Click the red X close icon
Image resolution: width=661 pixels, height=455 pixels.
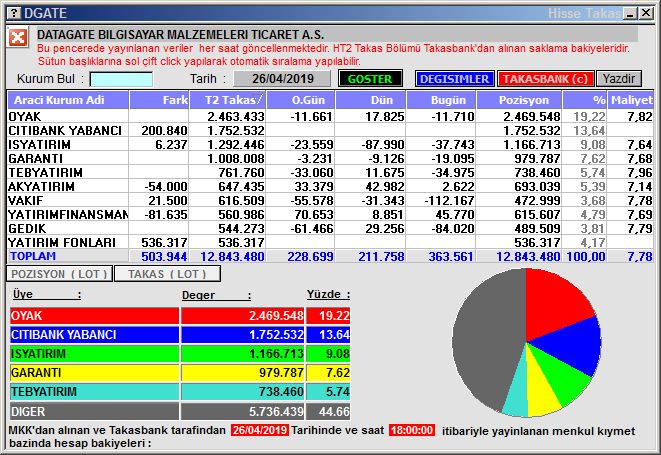click(x=18, y=38)
